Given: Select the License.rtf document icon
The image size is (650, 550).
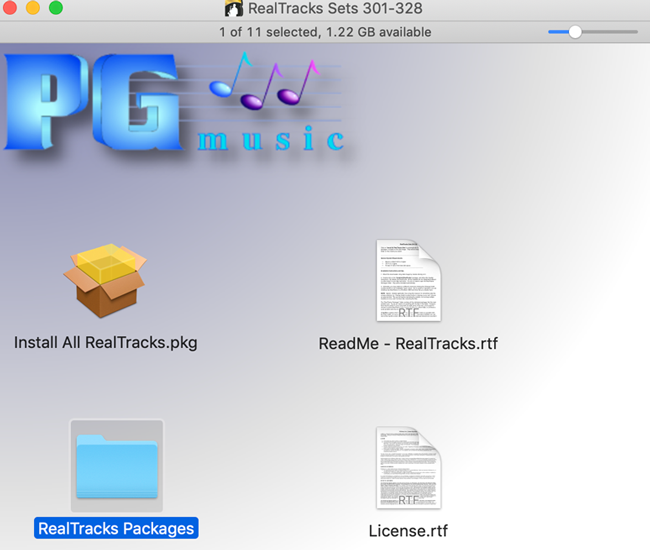Looking at the screenshot, I should (x=408, y=468).
